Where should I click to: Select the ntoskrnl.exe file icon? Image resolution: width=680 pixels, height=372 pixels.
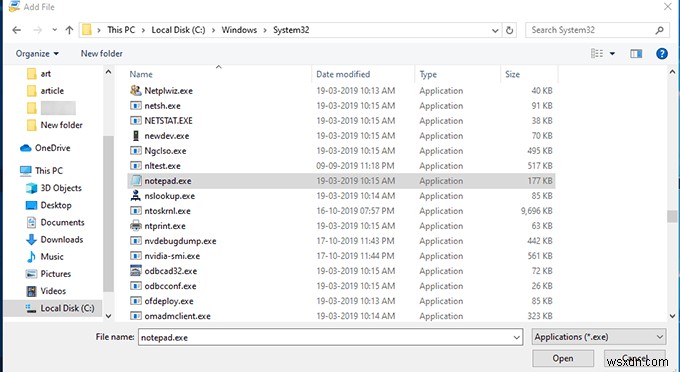click(136, 211)
